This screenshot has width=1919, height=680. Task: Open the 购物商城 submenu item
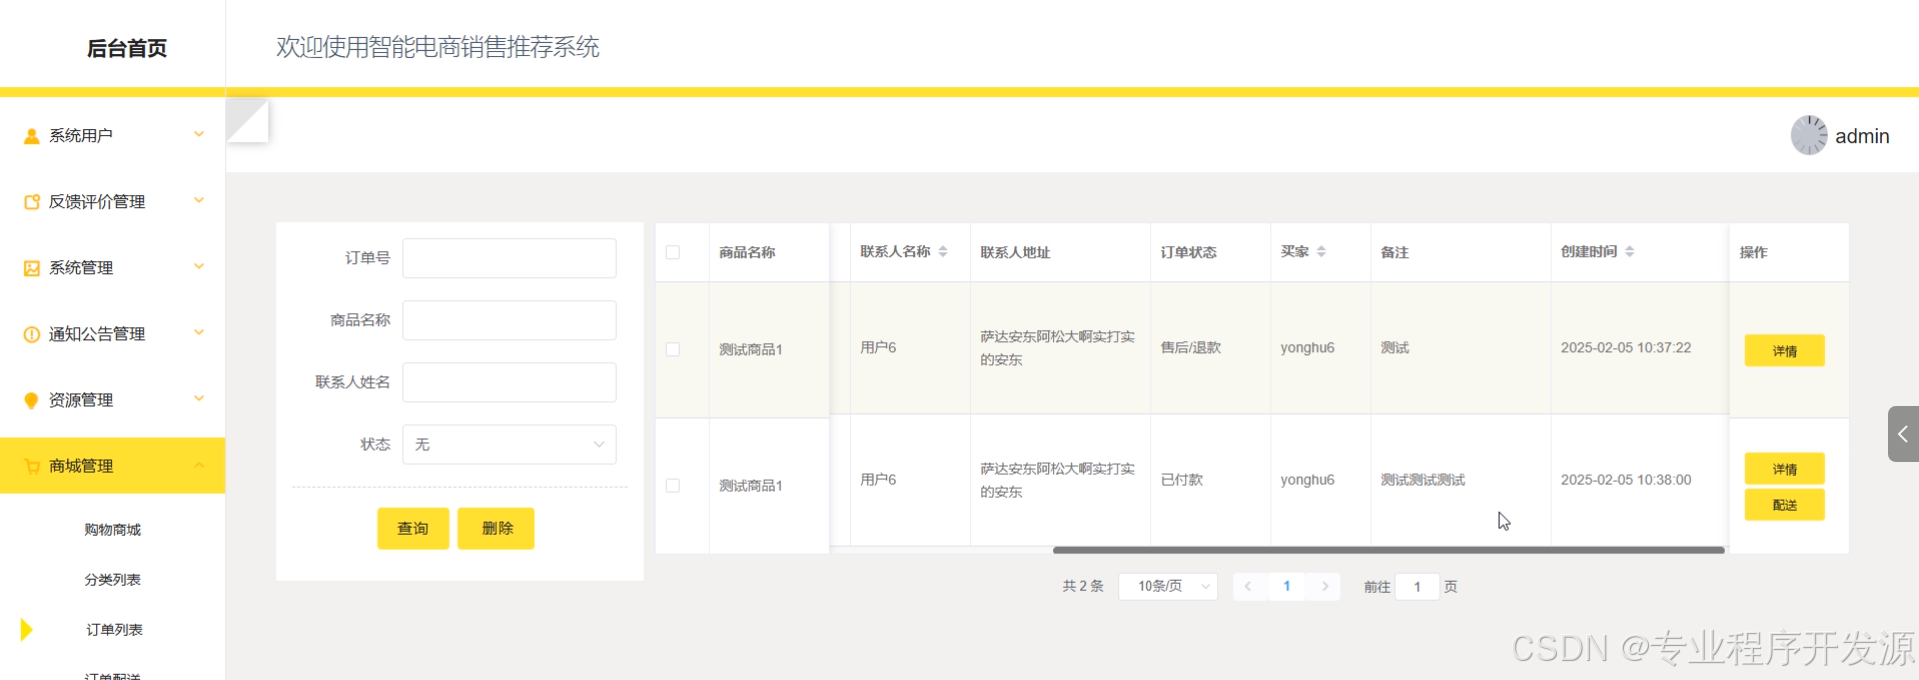(112, 530)
